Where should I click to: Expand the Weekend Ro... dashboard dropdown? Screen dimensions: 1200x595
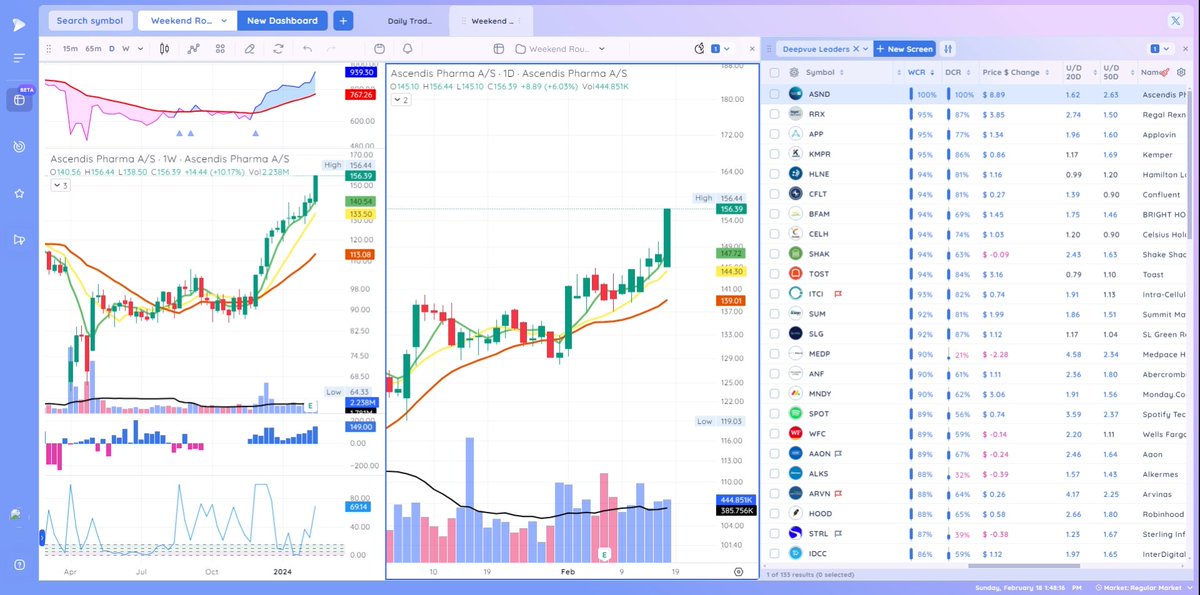point(225,20)
